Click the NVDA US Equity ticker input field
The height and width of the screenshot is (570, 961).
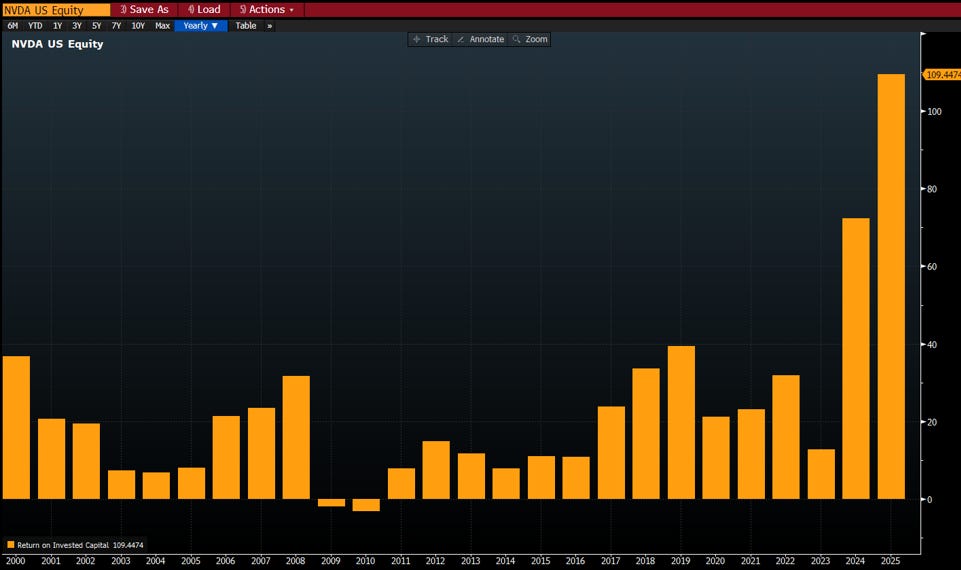click(x=56, y=10)
